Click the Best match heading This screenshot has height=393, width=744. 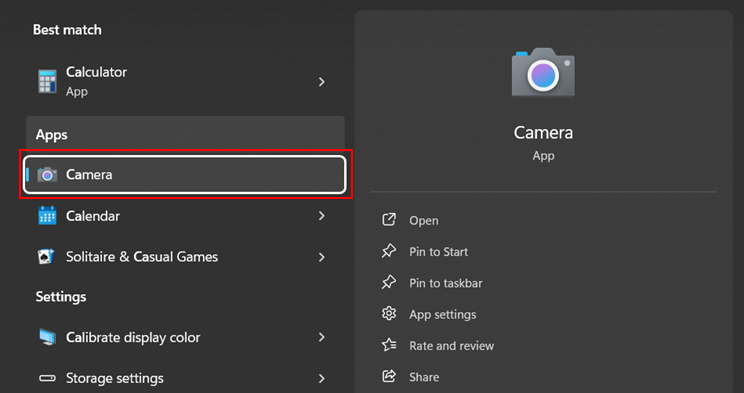point(67,29)
